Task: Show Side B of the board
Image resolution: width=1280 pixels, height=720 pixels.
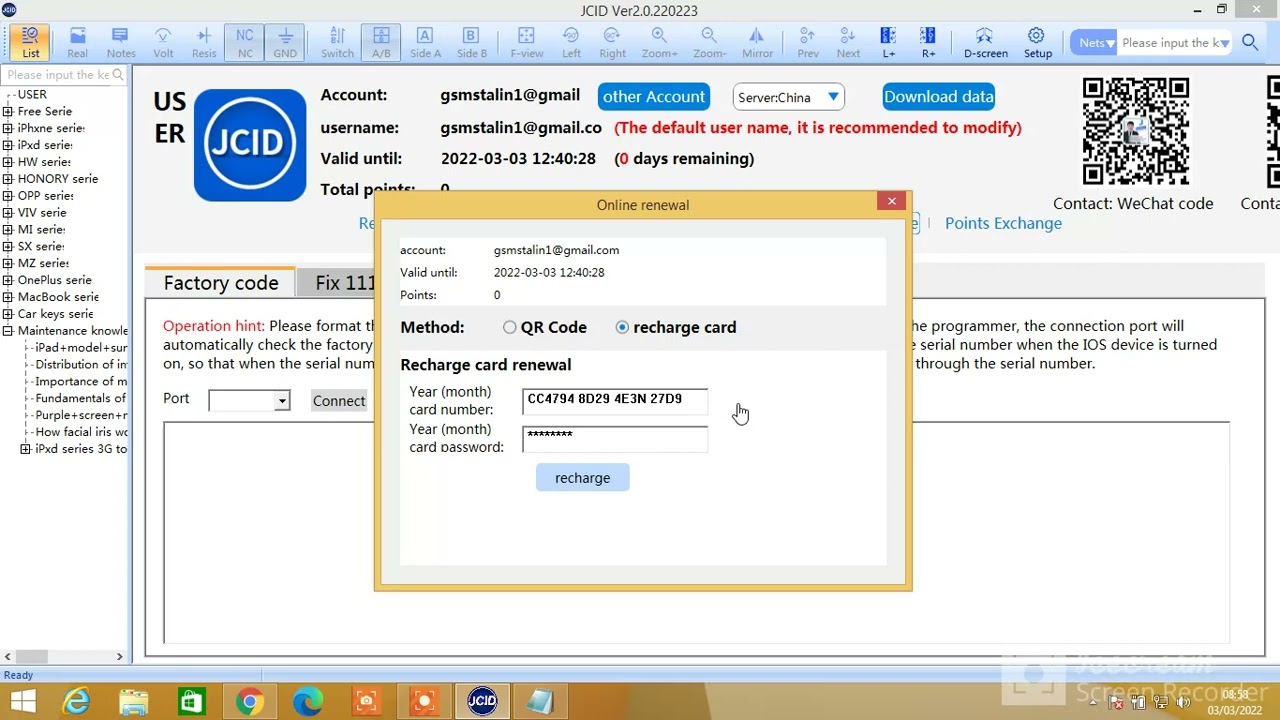Action: click(472, 43)
